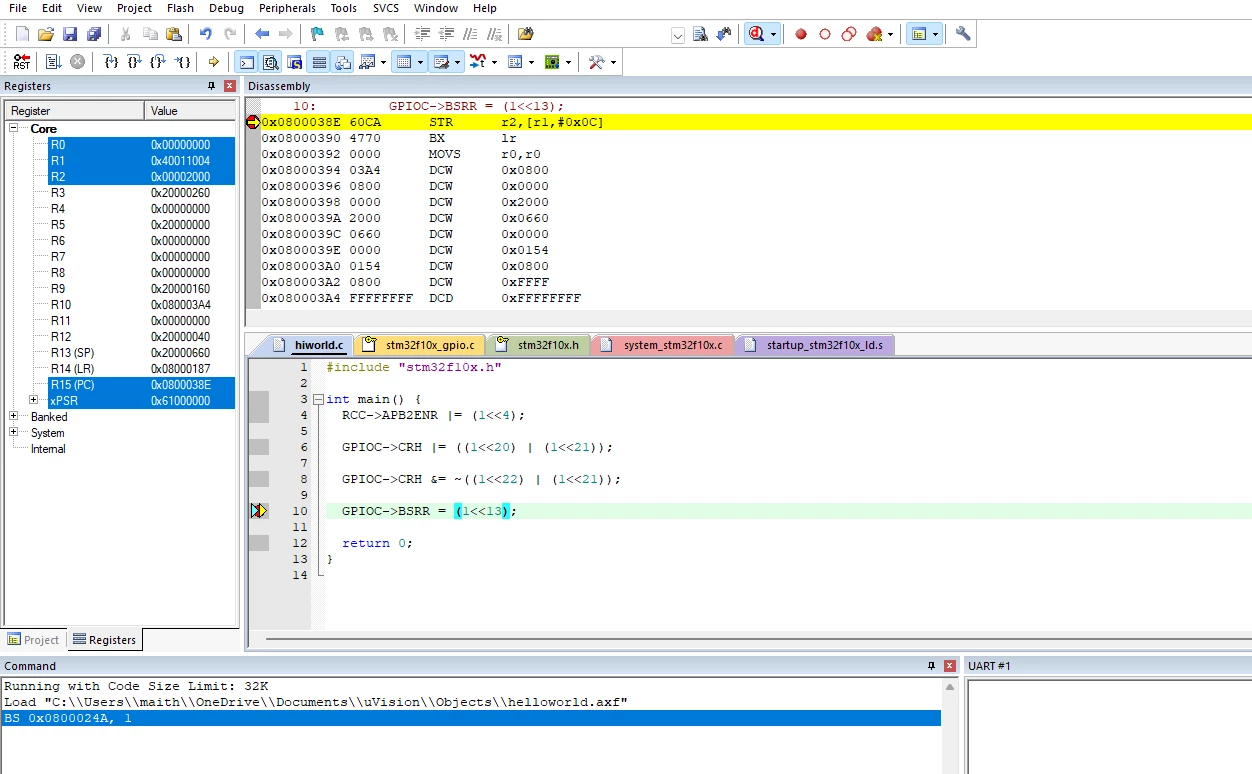1252x774 pixels.
Task: Click the Undo arrow icon
Action: pyautogui.click(x=205, y=34)
